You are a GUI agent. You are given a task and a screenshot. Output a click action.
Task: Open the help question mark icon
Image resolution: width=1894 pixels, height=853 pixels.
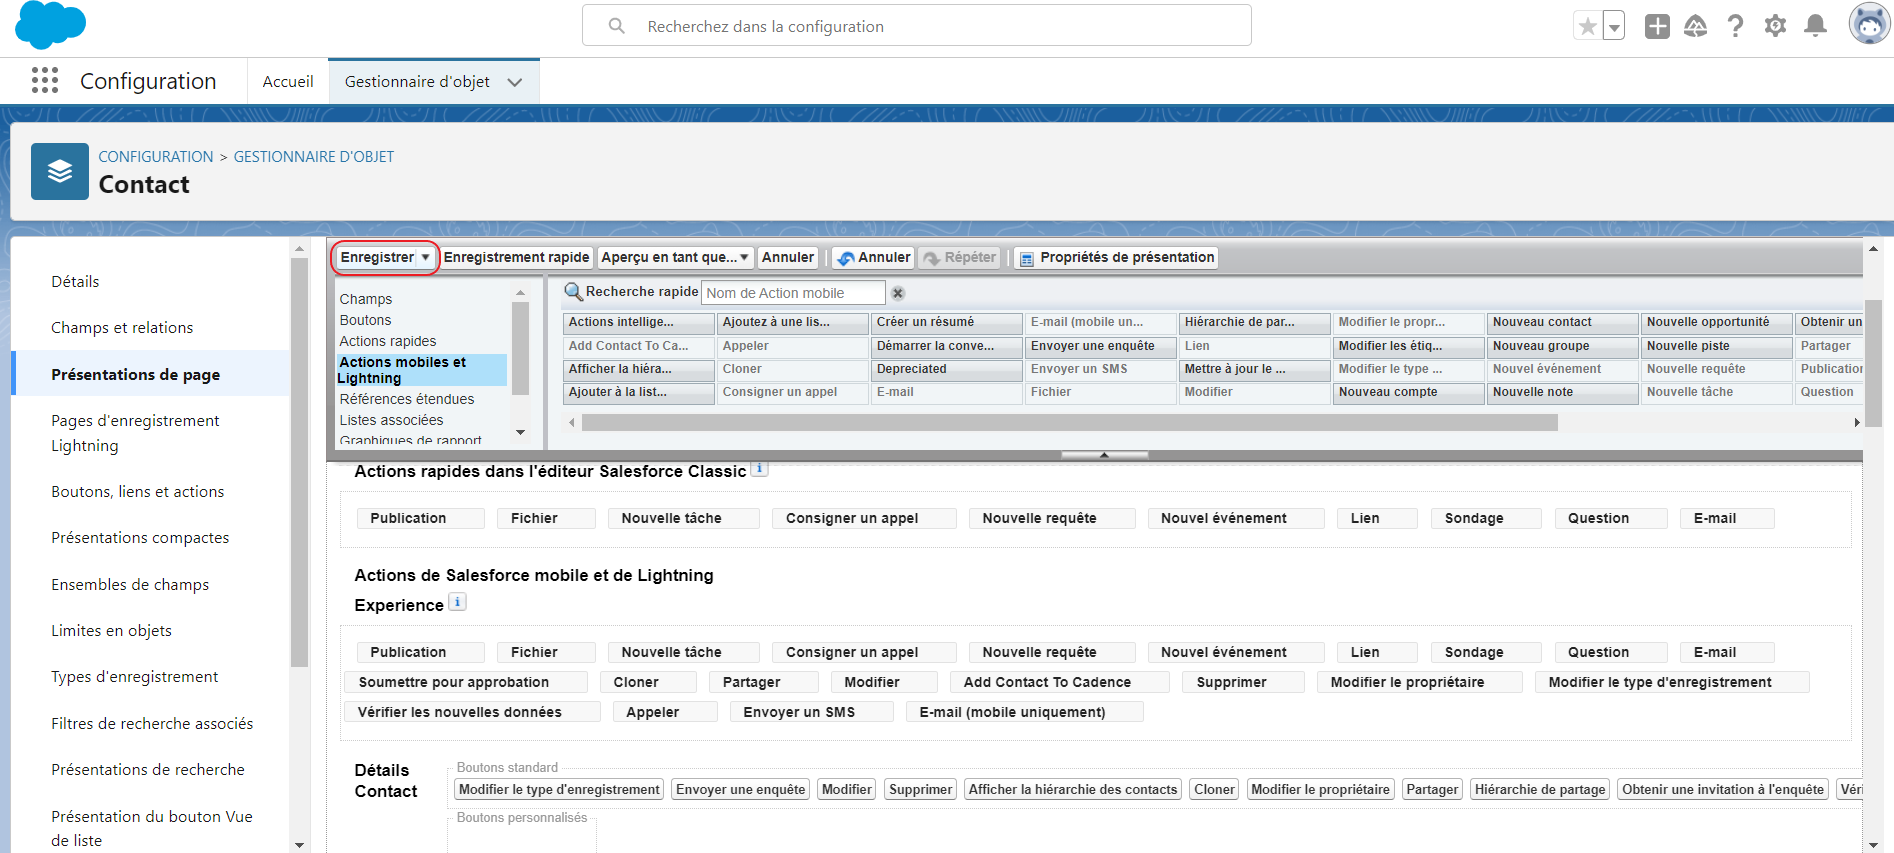click(1735, 26)
